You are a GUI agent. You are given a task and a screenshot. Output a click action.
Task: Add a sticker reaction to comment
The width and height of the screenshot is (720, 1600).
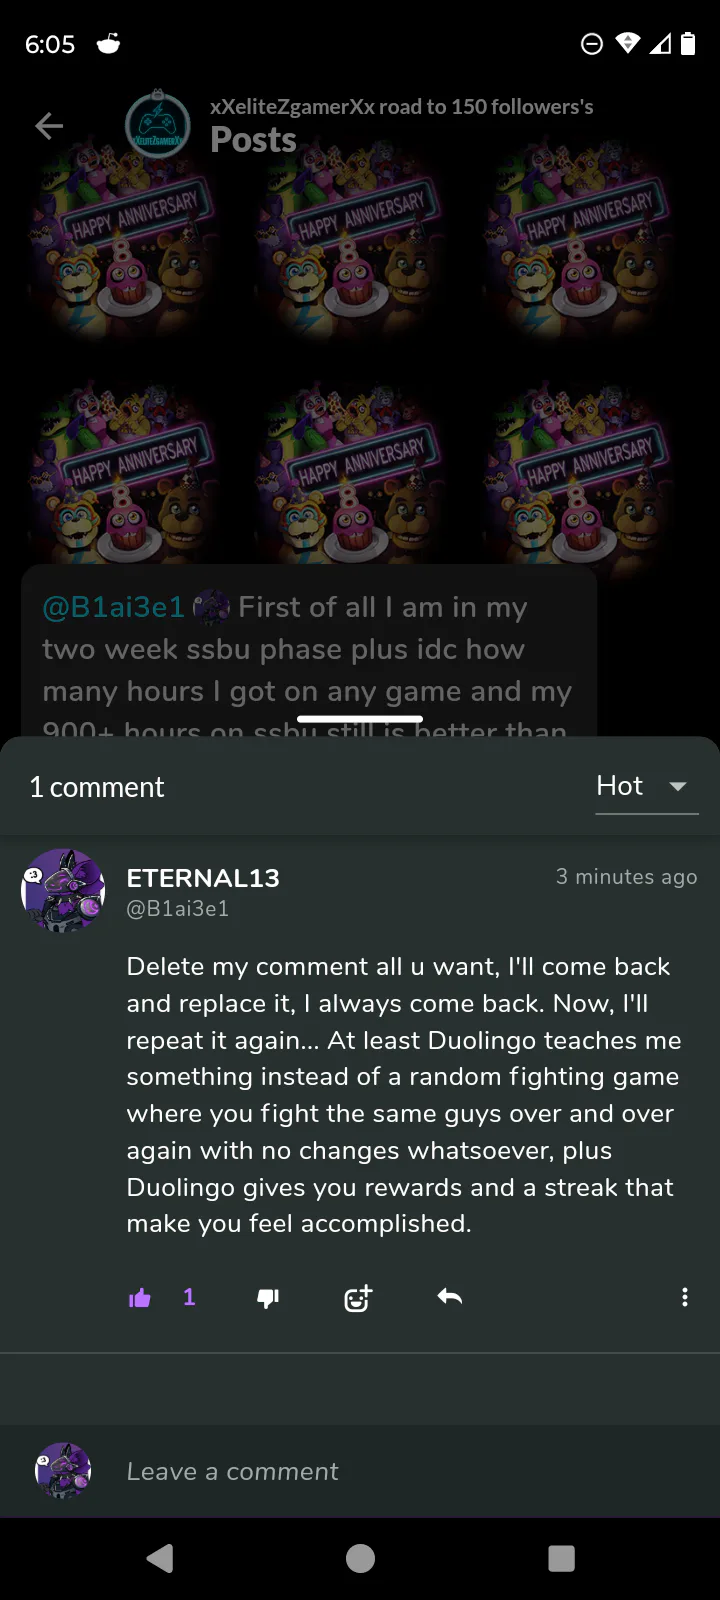pyautogui.click(x=358, y=1298)
